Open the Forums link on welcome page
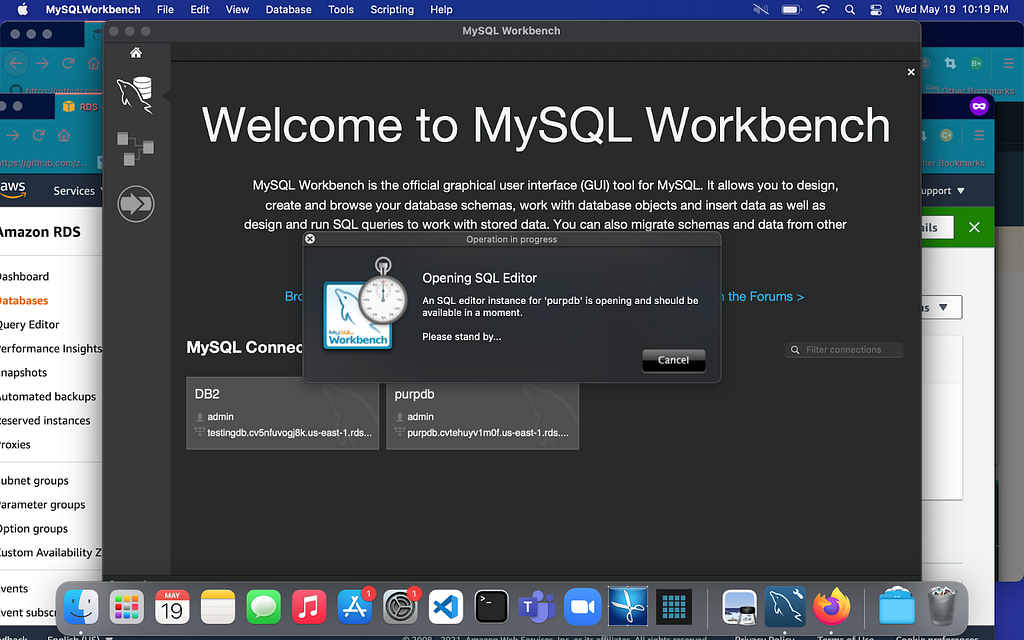Image resolution: width=1024 pixels, height=640 pixels. click(765, 296)
